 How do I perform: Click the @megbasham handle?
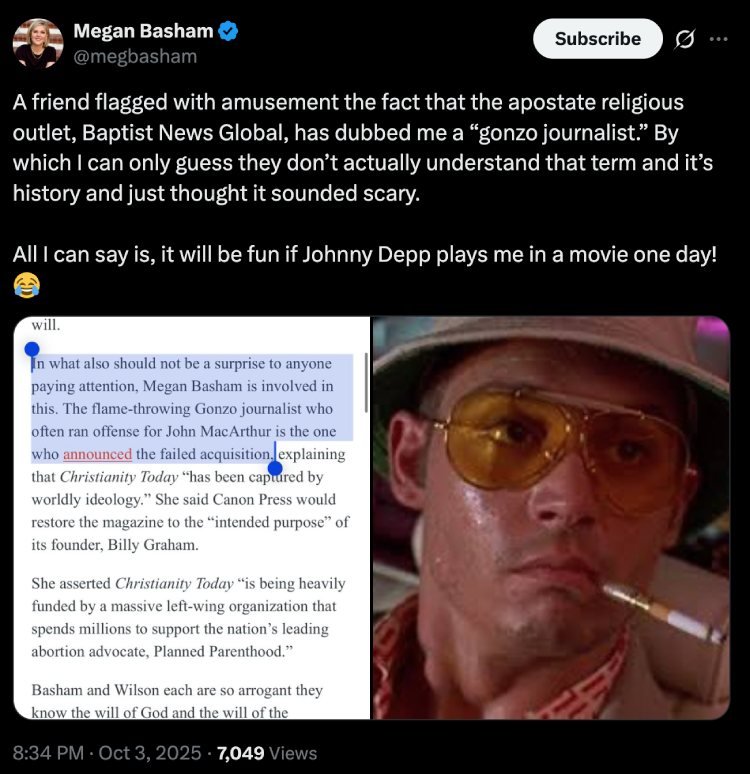pos(135,56)
